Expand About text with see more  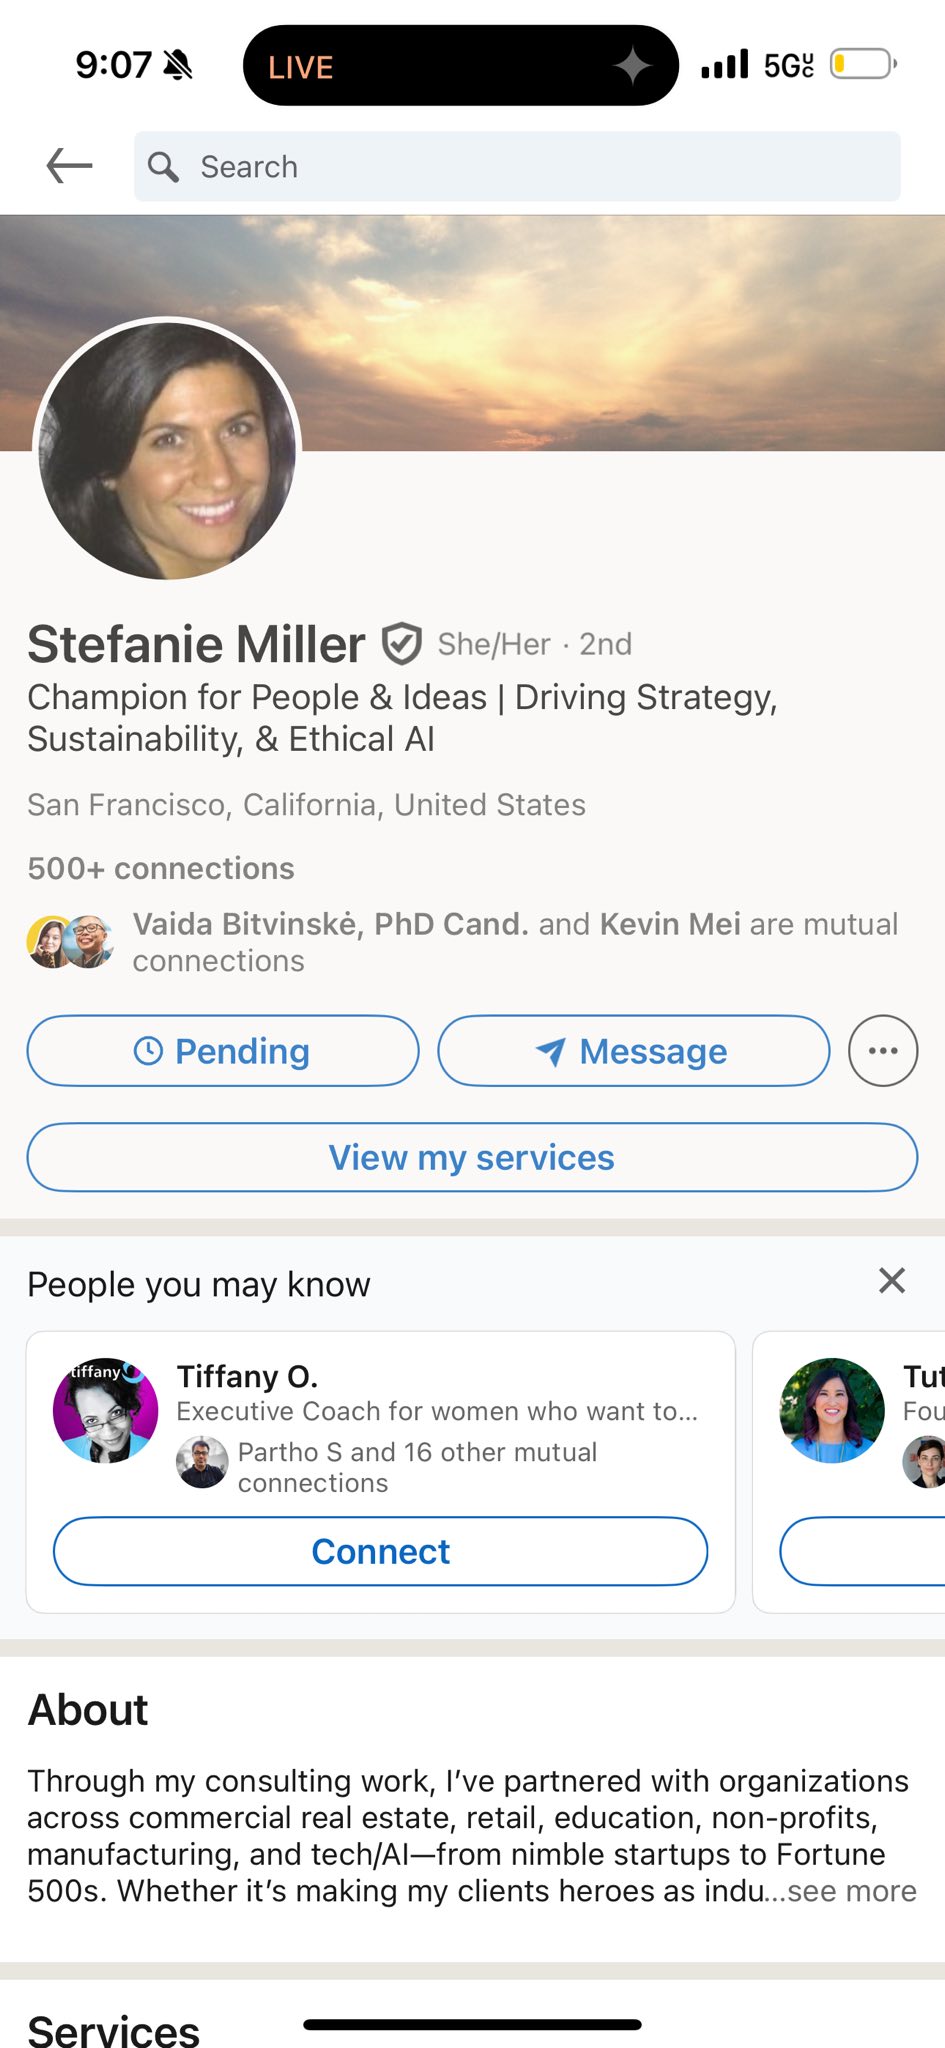(851, 1891)
